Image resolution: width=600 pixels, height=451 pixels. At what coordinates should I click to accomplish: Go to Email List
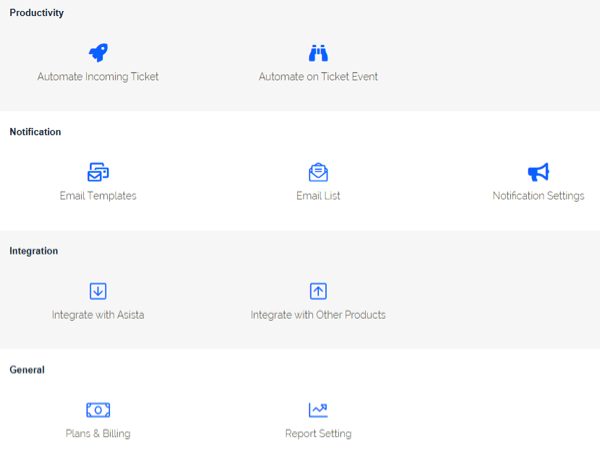(x=318, y=196)
